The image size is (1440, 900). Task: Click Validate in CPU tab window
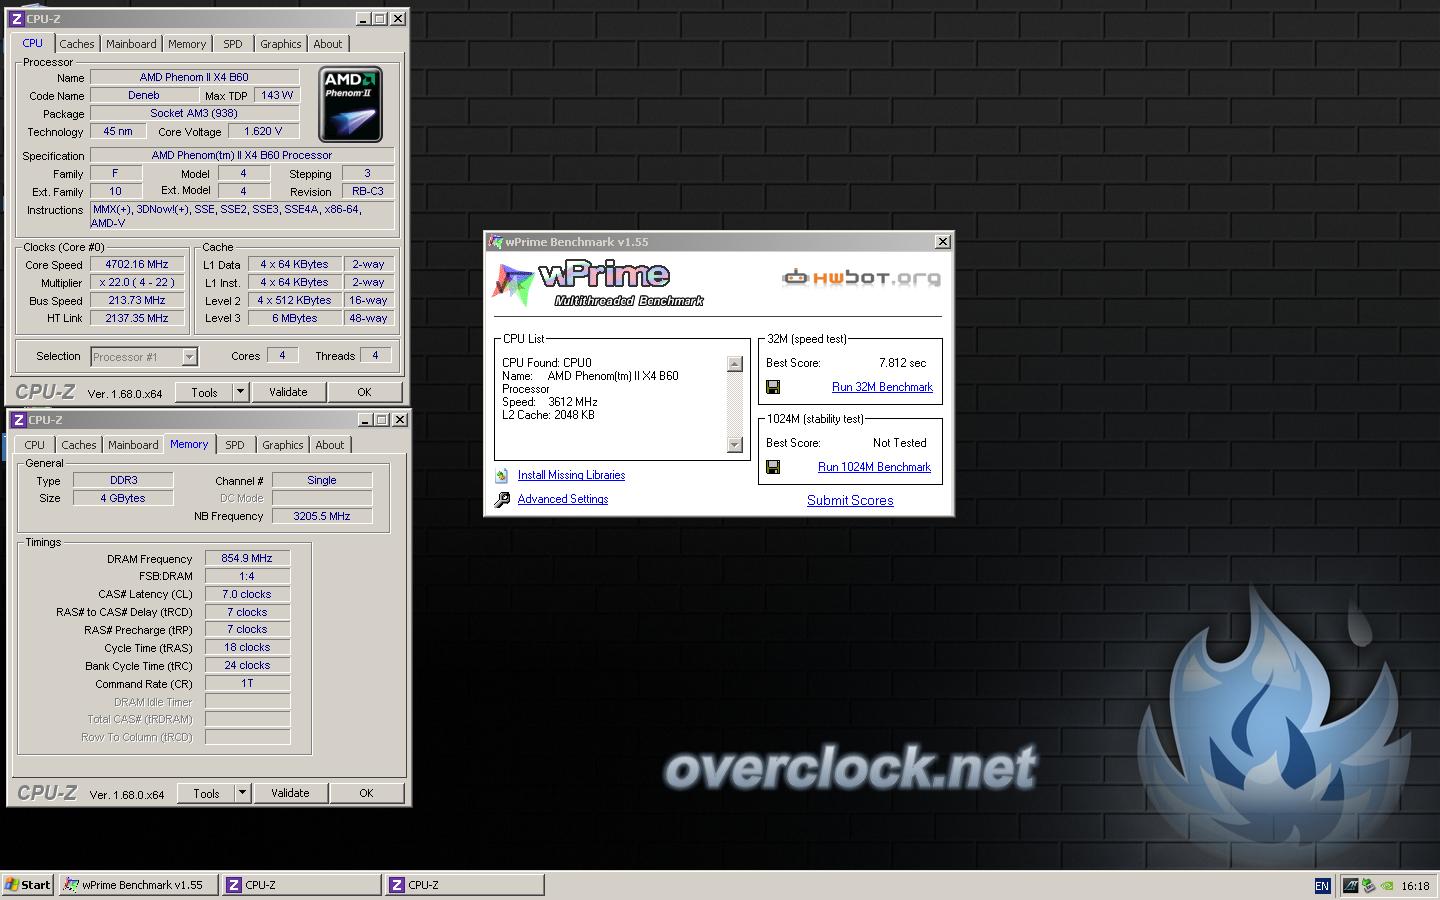[x=288, y=392]
